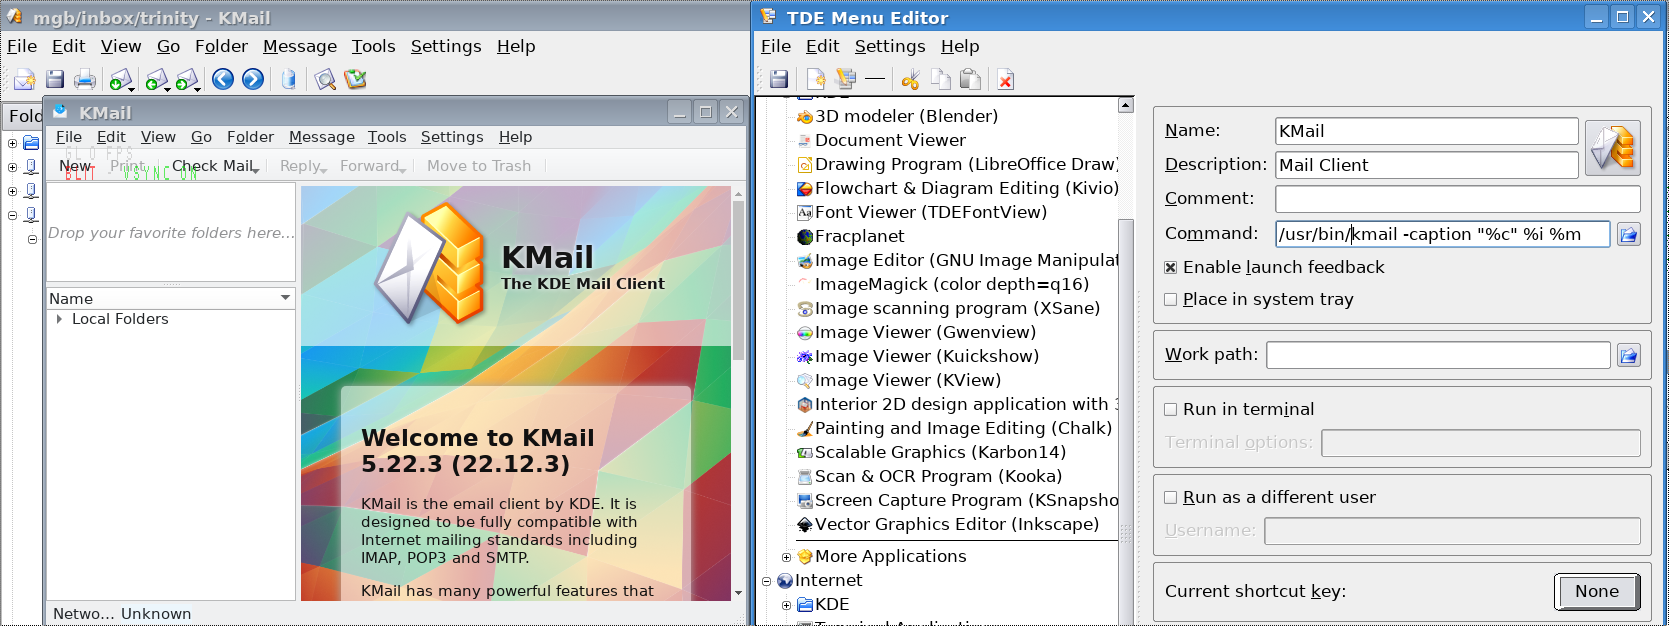1669x626 pixels.
Task: Click the browse icon next to Command field
Action: click(1629, 235)
